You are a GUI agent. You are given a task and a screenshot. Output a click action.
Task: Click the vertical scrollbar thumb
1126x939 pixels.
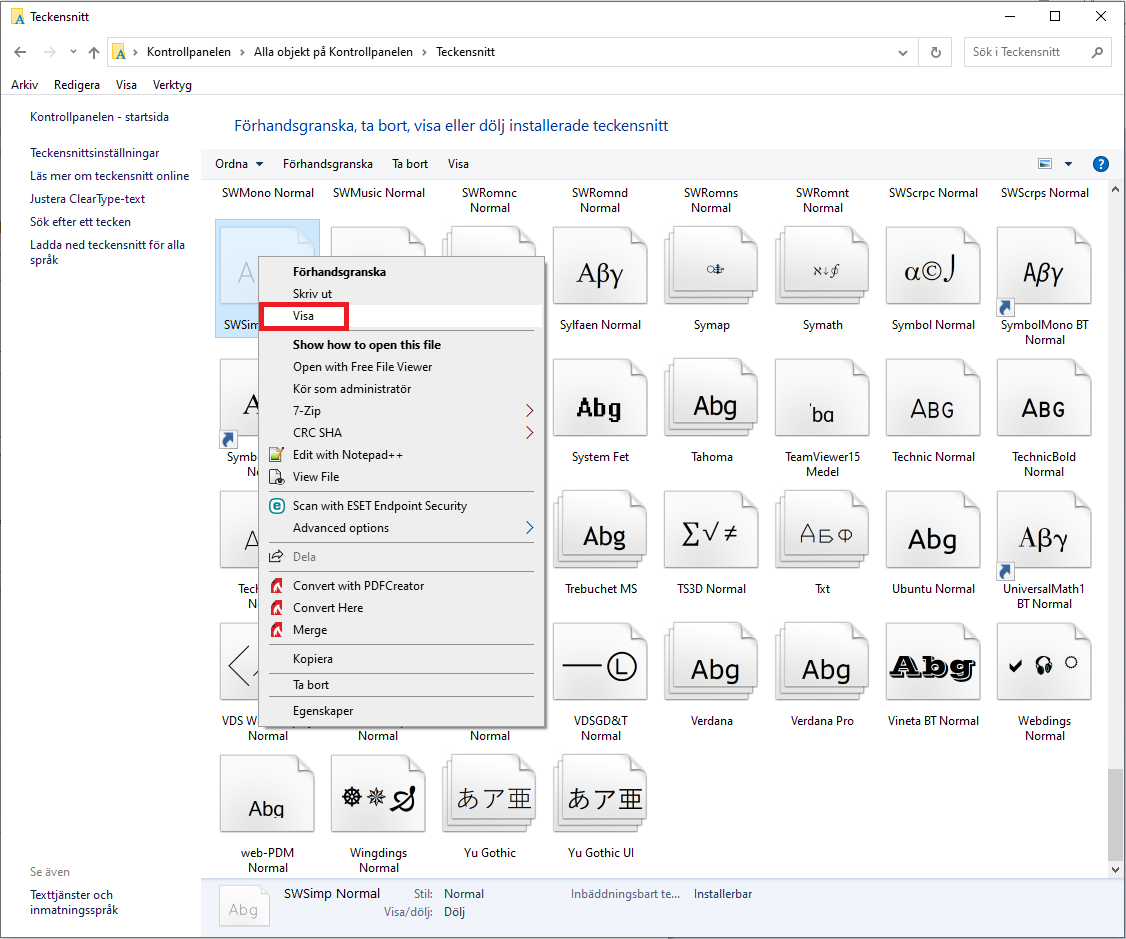(1115, 815)
